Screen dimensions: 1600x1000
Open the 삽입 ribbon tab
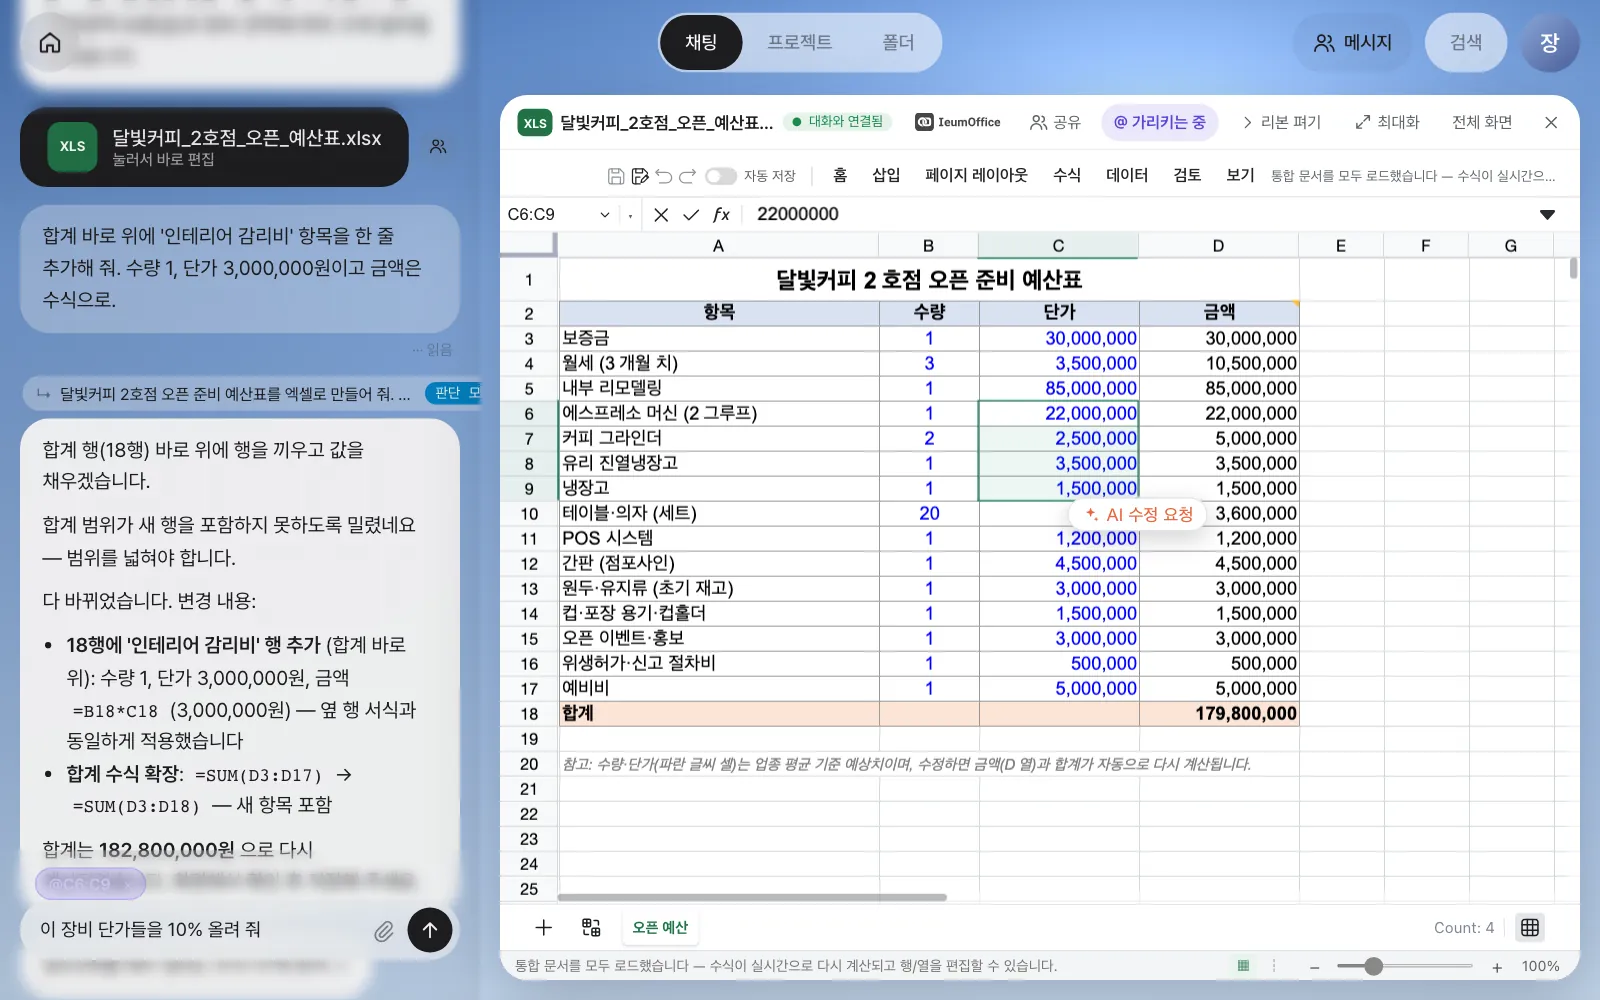[886, 176]
